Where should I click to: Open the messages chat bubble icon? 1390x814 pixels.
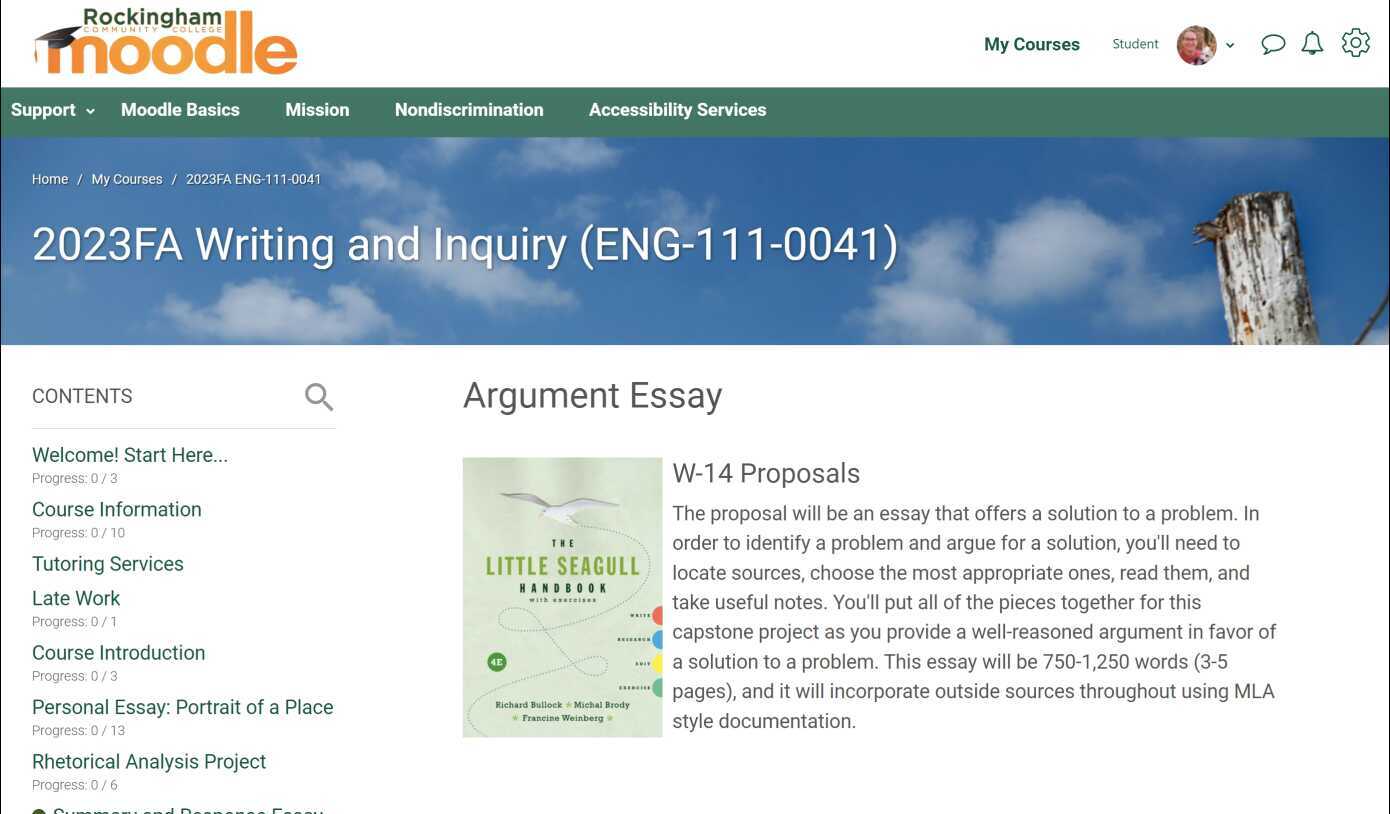pos(1272,44)
